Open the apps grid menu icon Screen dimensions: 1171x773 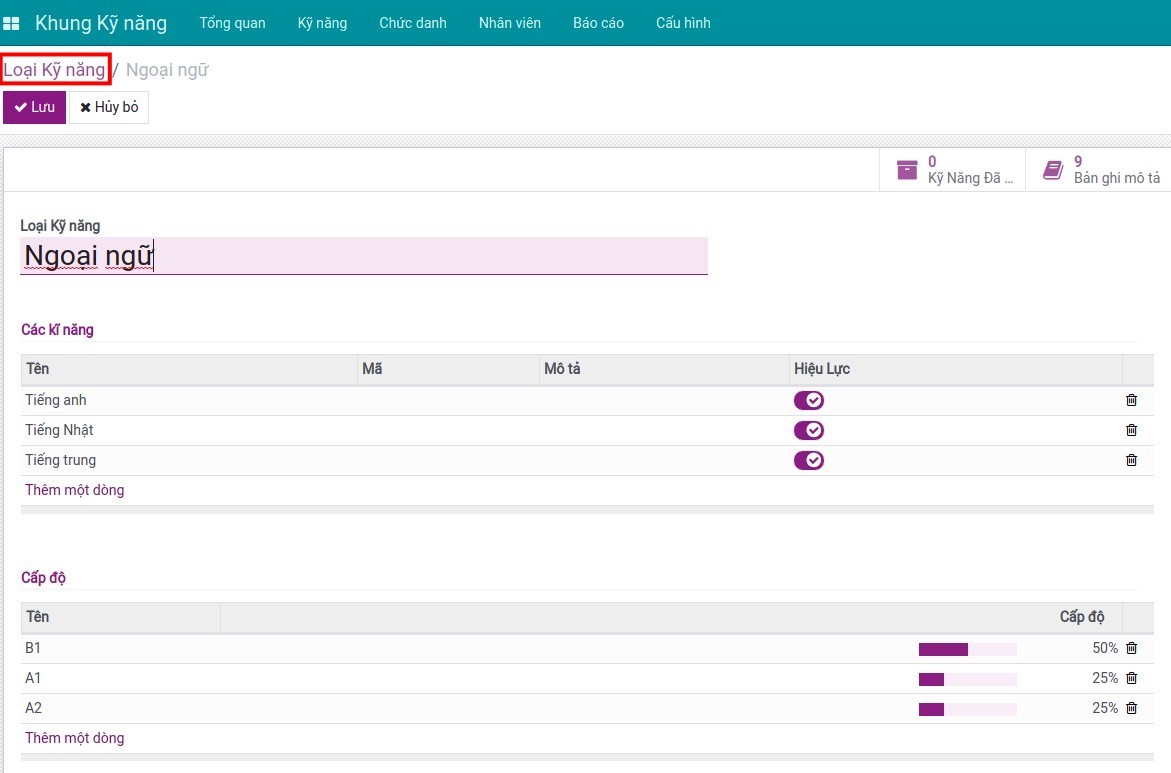coord(12,23)
